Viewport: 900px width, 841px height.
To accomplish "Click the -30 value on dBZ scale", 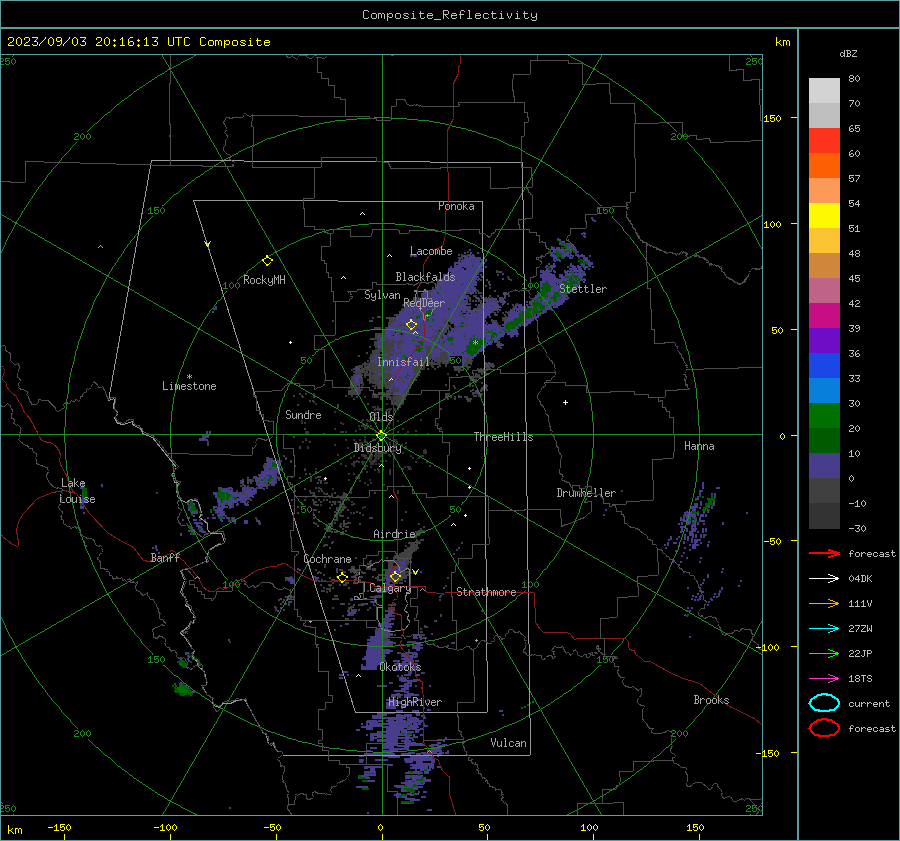I will tap(857, 528).
